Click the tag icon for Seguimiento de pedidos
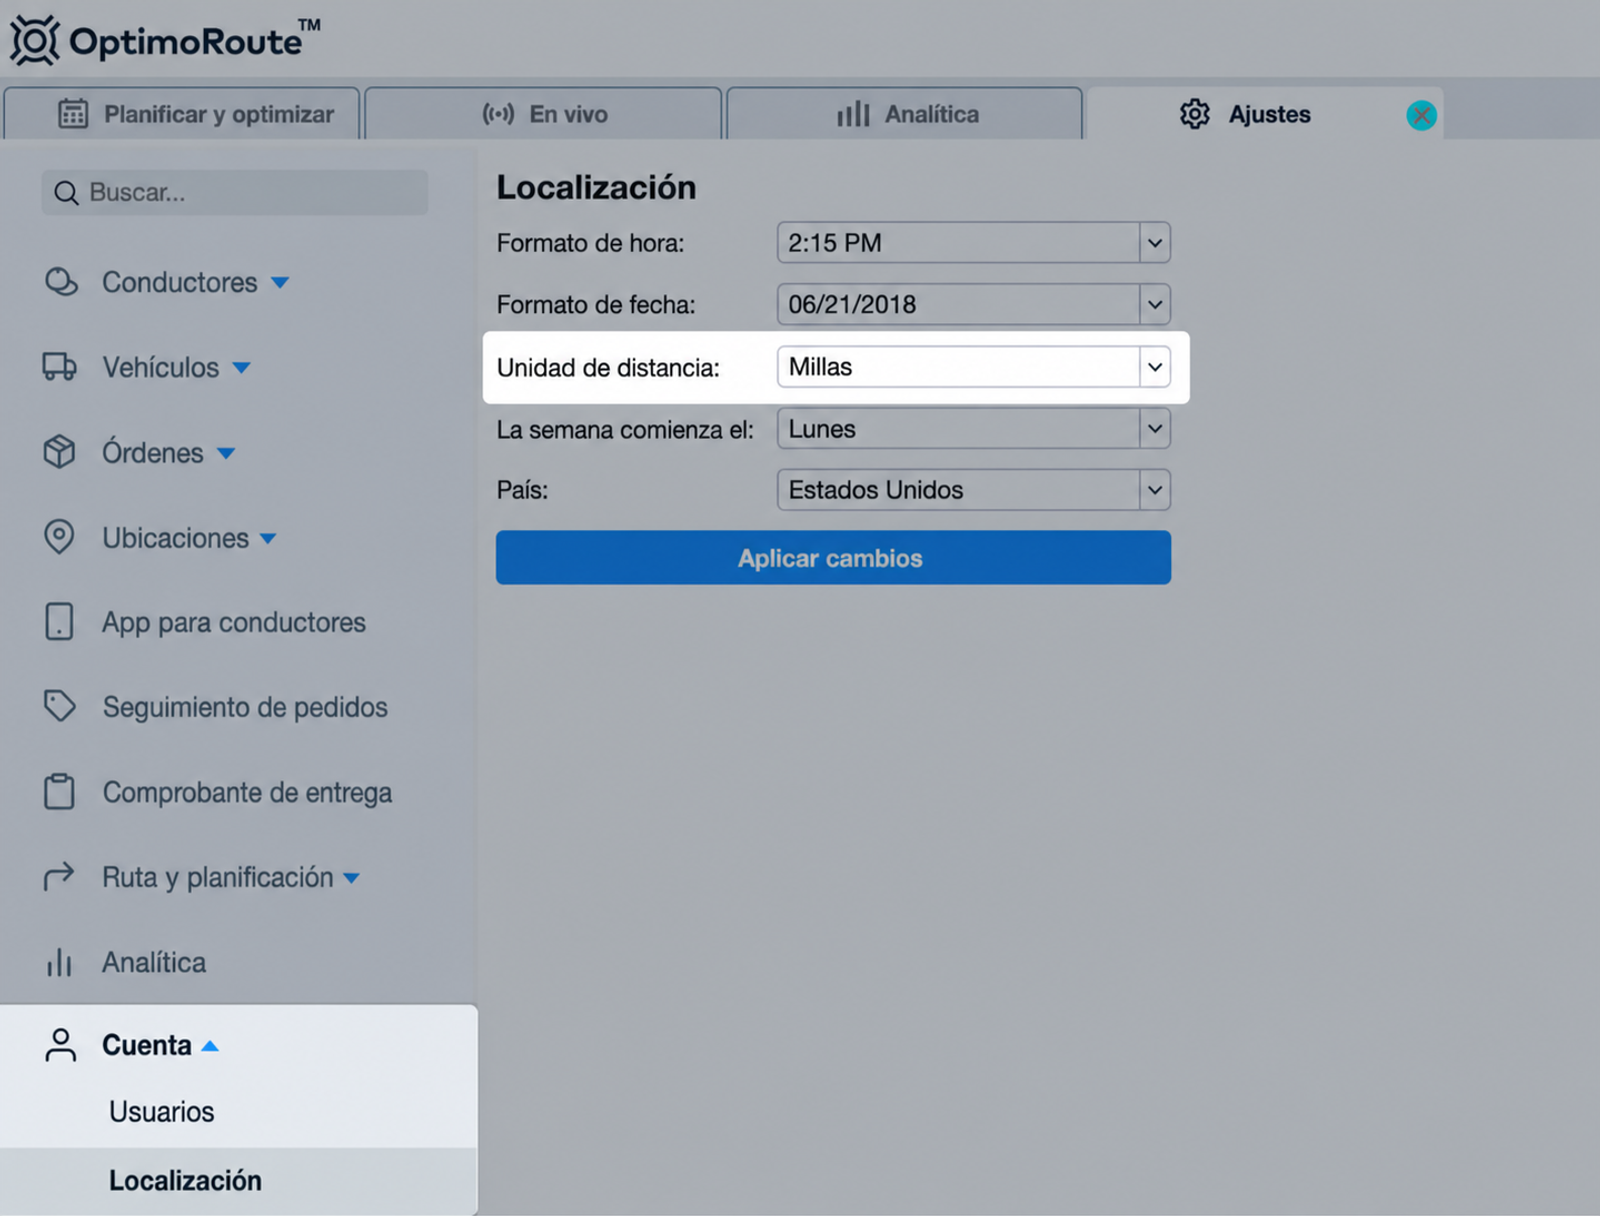This screenshot has width=1600, height=1216. click(x=59, y=706)
